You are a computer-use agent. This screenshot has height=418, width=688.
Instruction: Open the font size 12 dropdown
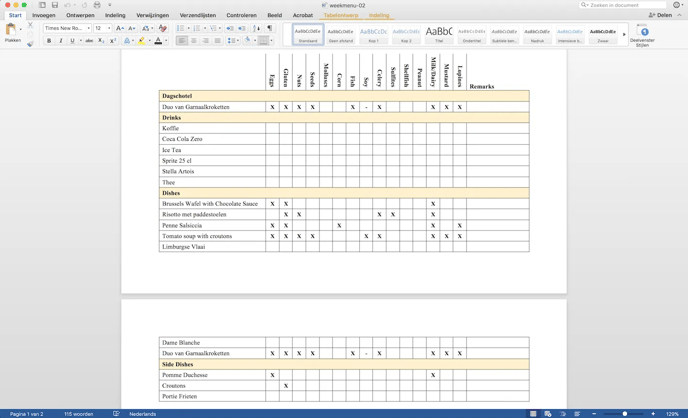[x=102, y=28]
